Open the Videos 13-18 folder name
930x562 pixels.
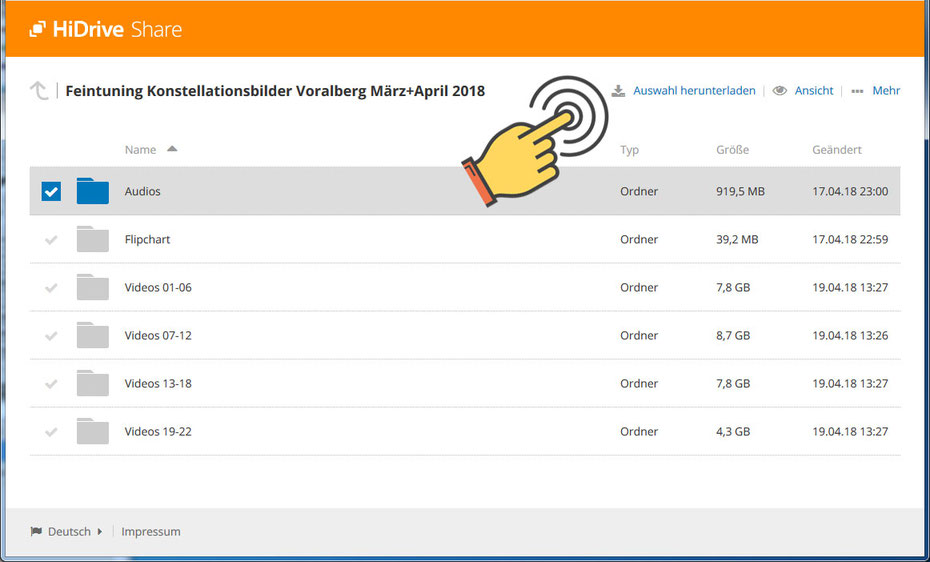(158, 383)
